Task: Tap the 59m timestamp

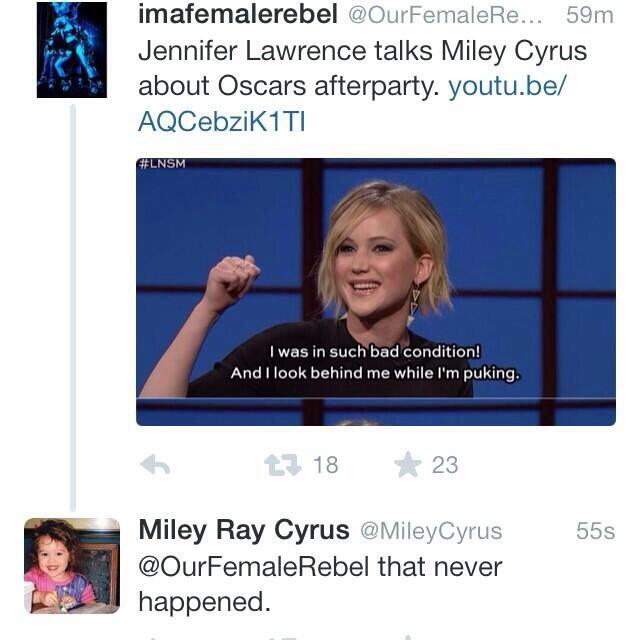Action: point(590,15)
